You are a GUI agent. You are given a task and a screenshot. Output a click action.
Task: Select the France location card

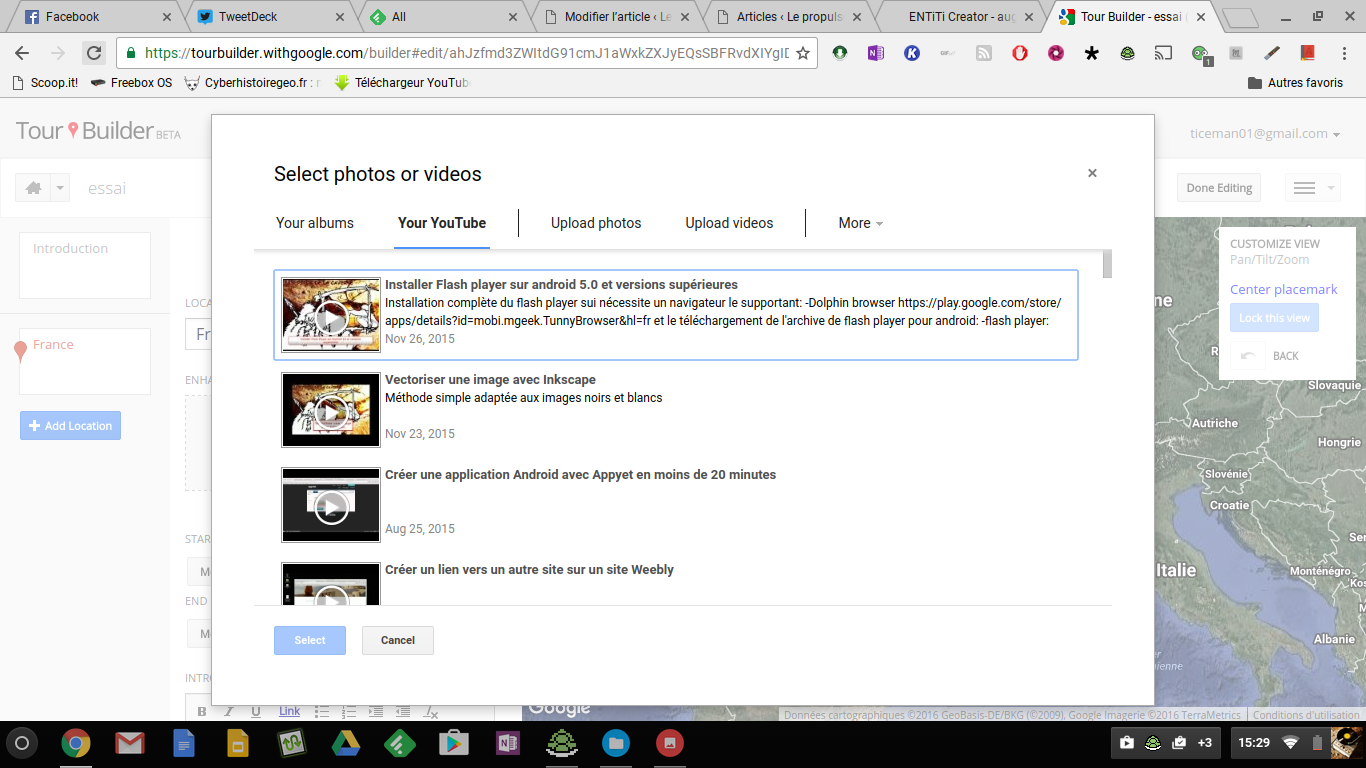85,361
